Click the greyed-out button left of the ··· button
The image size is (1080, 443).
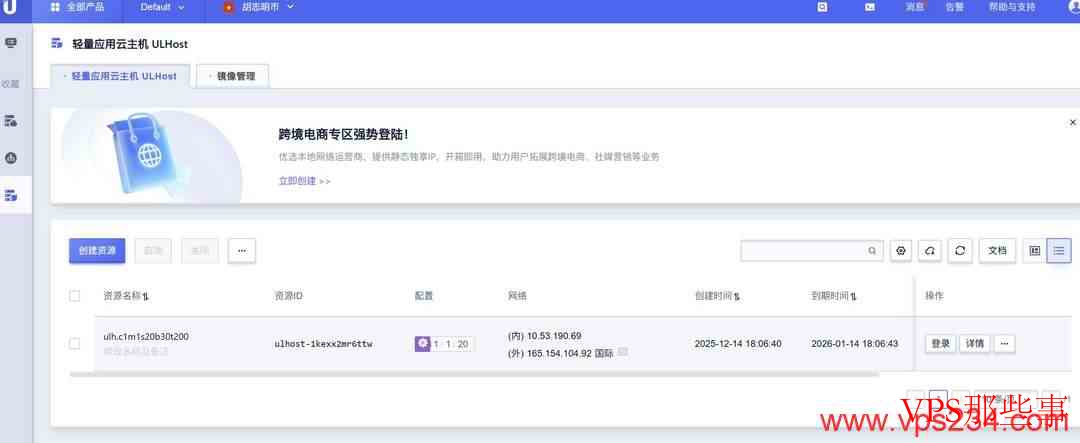(x=200, y=251)
